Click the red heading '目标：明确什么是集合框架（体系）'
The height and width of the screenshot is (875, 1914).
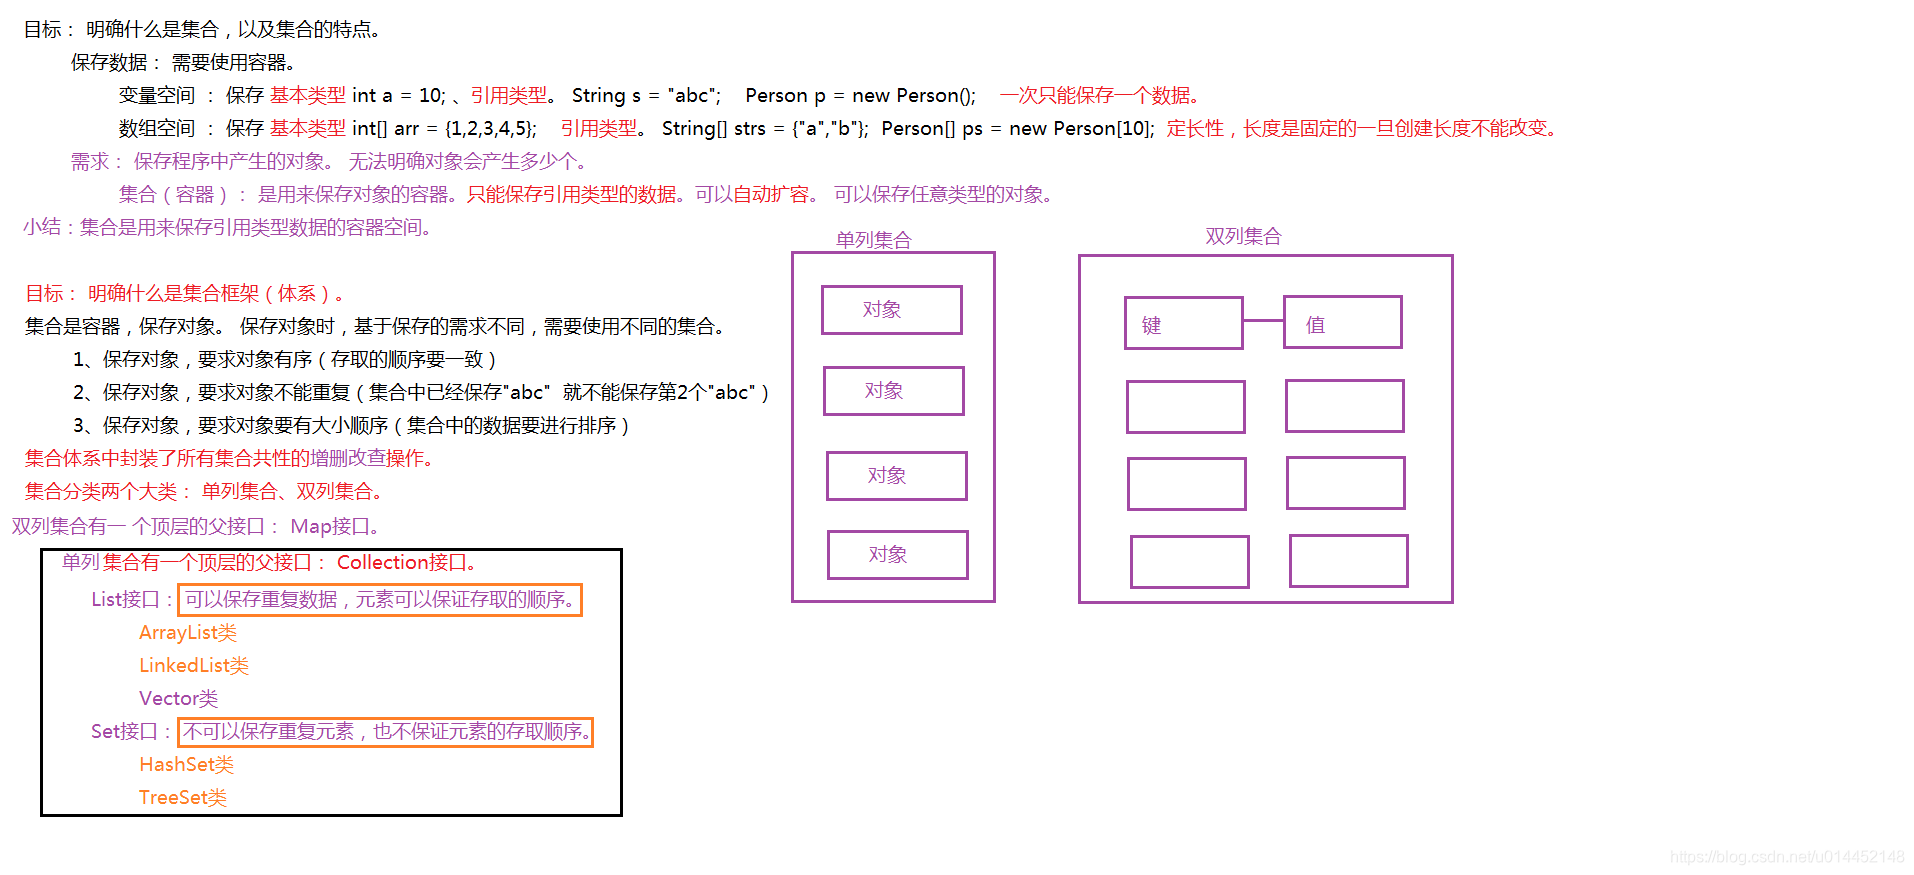[x=185, y=294]
